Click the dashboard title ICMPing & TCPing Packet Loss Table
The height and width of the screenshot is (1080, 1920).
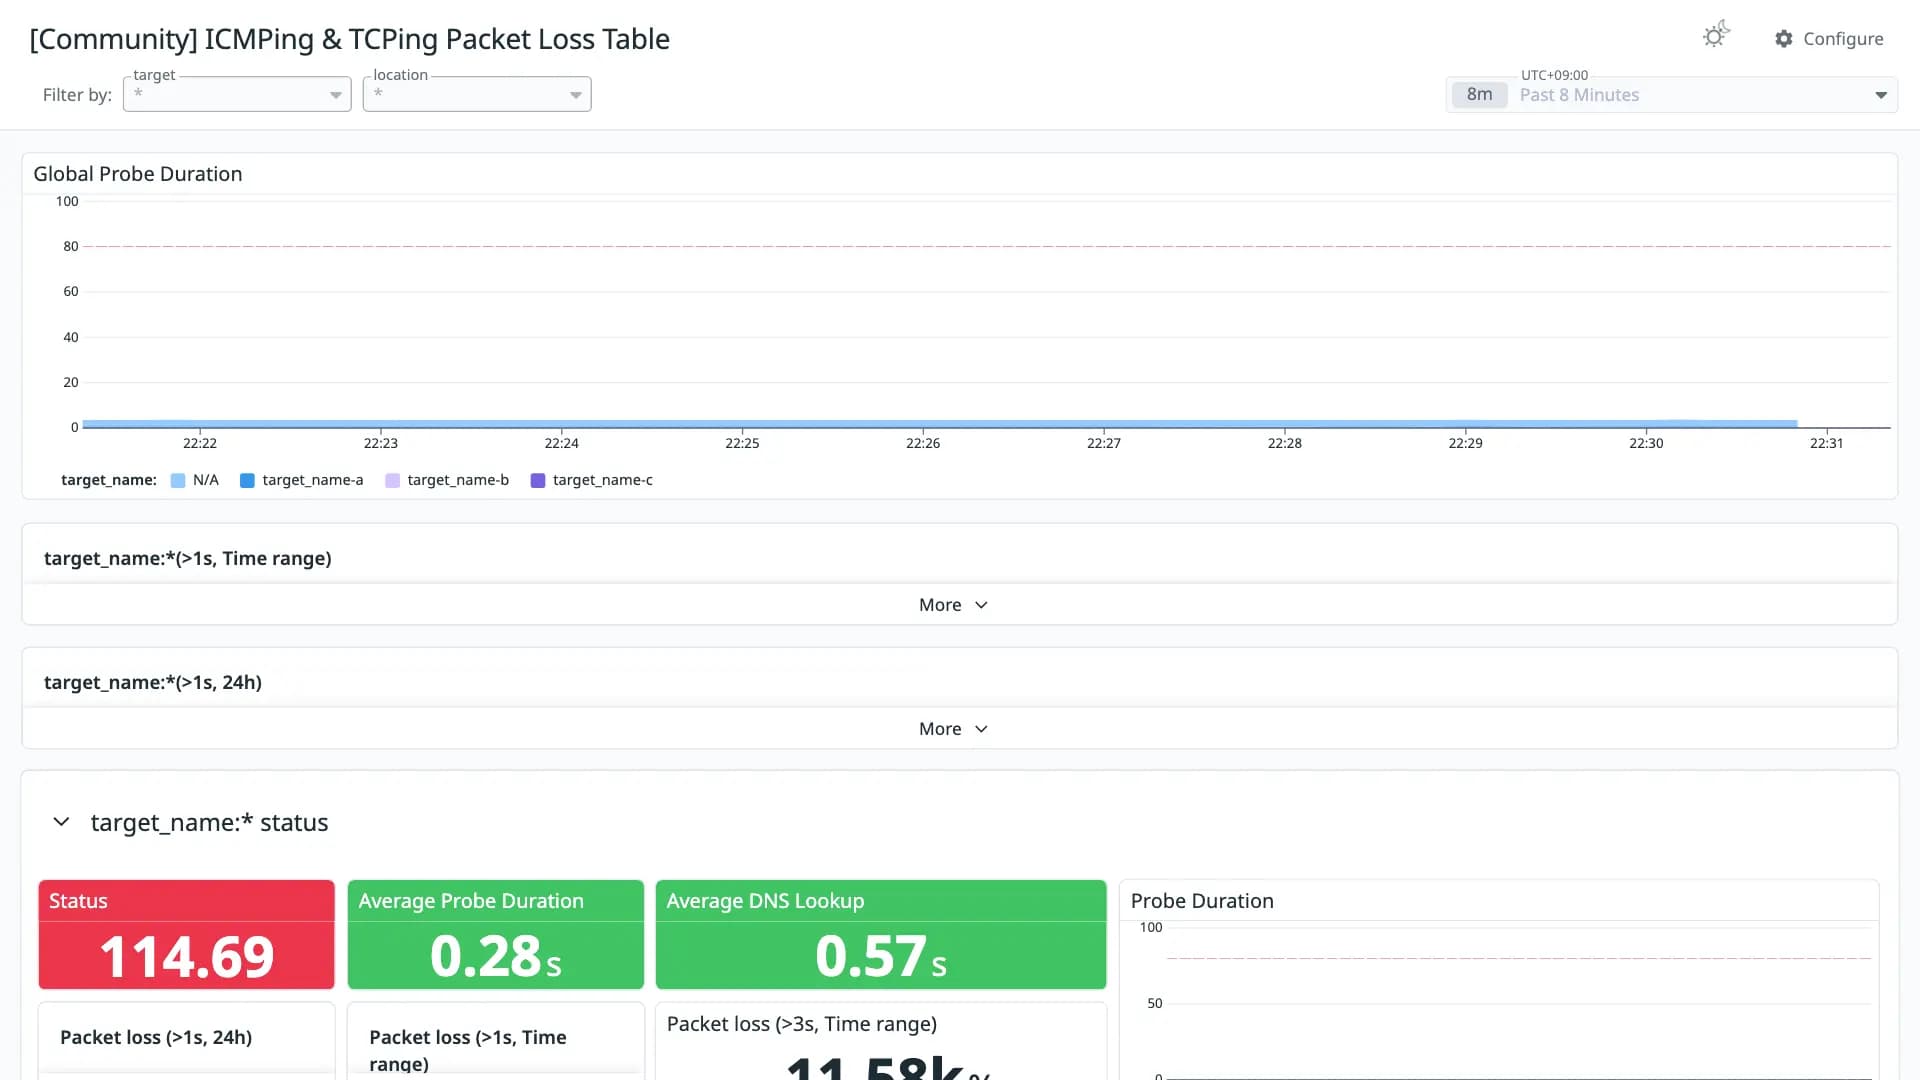coord(350,39)
